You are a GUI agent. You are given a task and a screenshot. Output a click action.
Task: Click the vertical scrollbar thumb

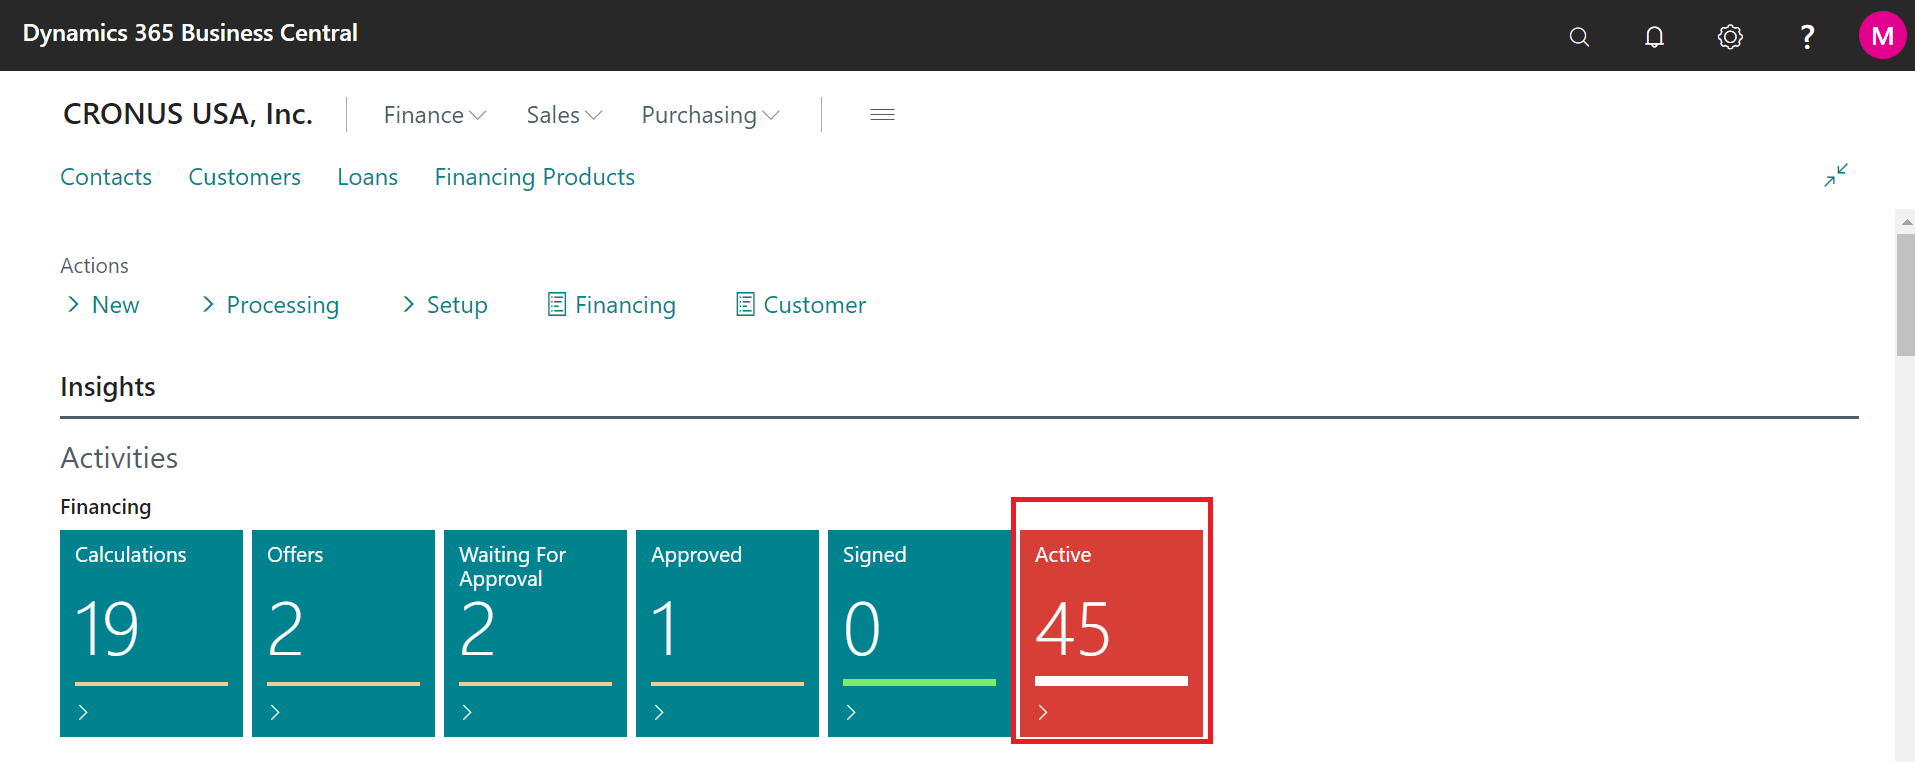tap(1905, 295)
